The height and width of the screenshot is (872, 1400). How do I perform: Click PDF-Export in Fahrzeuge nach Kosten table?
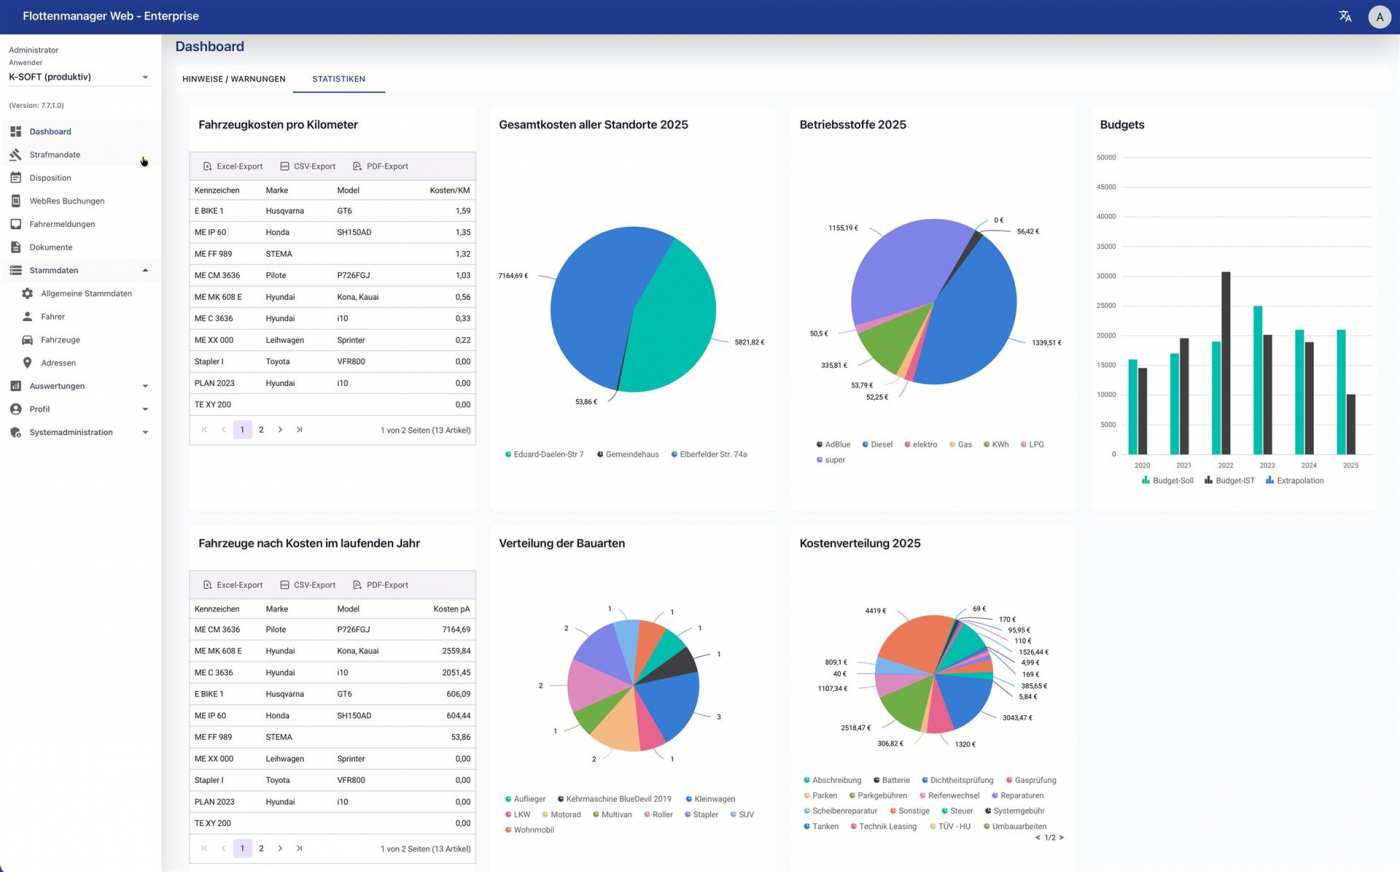click(x=380, y=585)
